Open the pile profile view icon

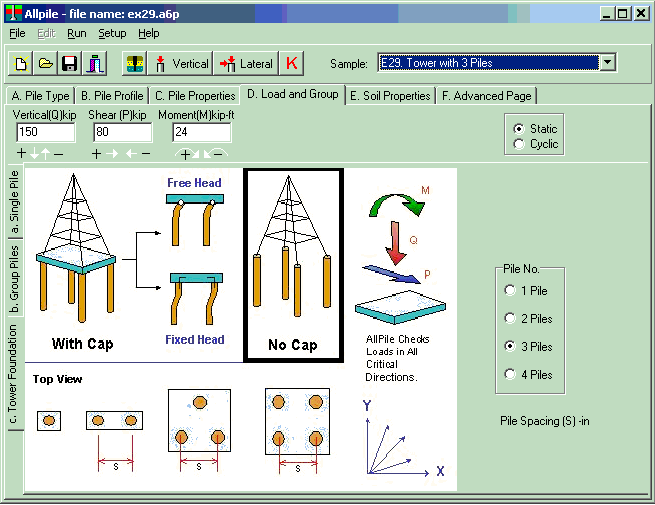coord(134,64)
